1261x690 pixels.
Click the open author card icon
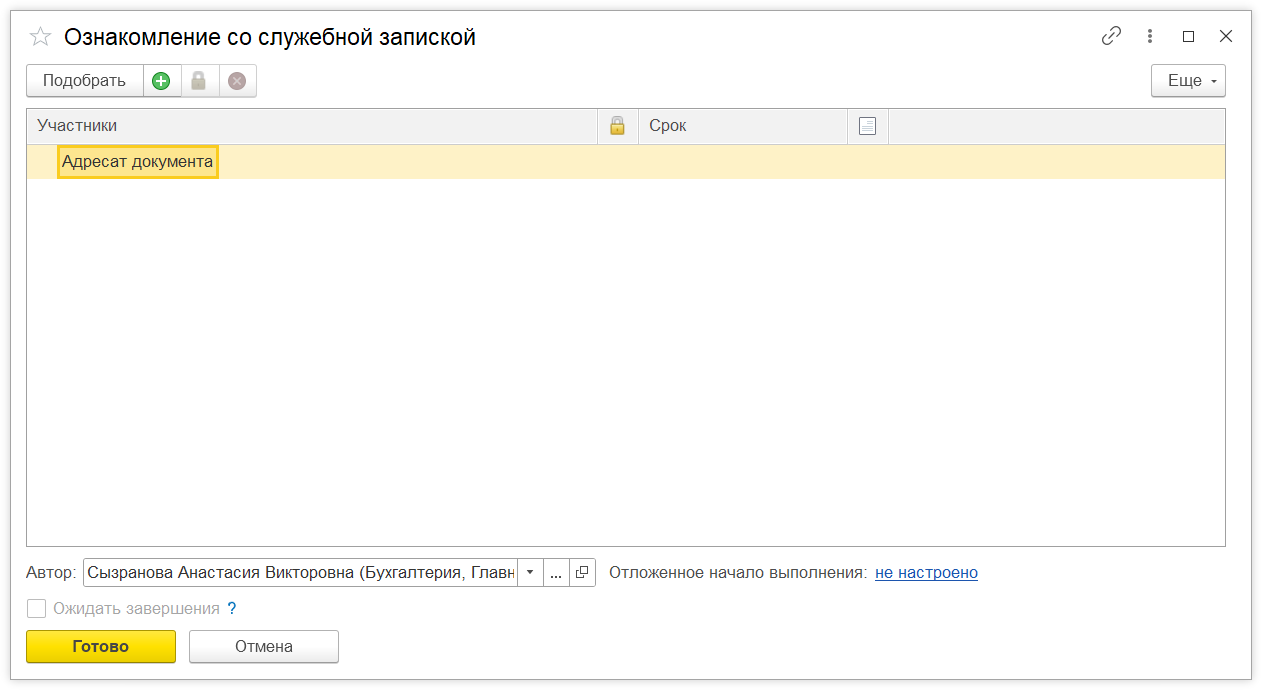[x=582, y=573]
